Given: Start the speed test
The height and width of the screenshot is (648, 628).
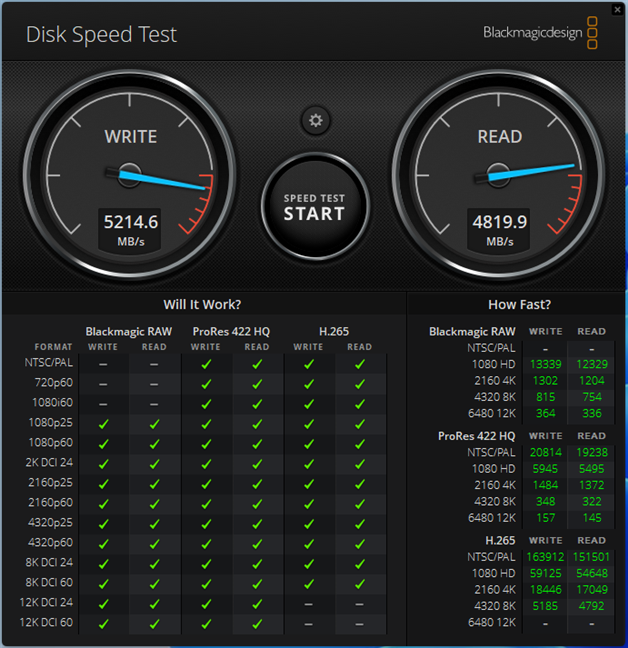Looking at the screenshot, I should [315, 207].
